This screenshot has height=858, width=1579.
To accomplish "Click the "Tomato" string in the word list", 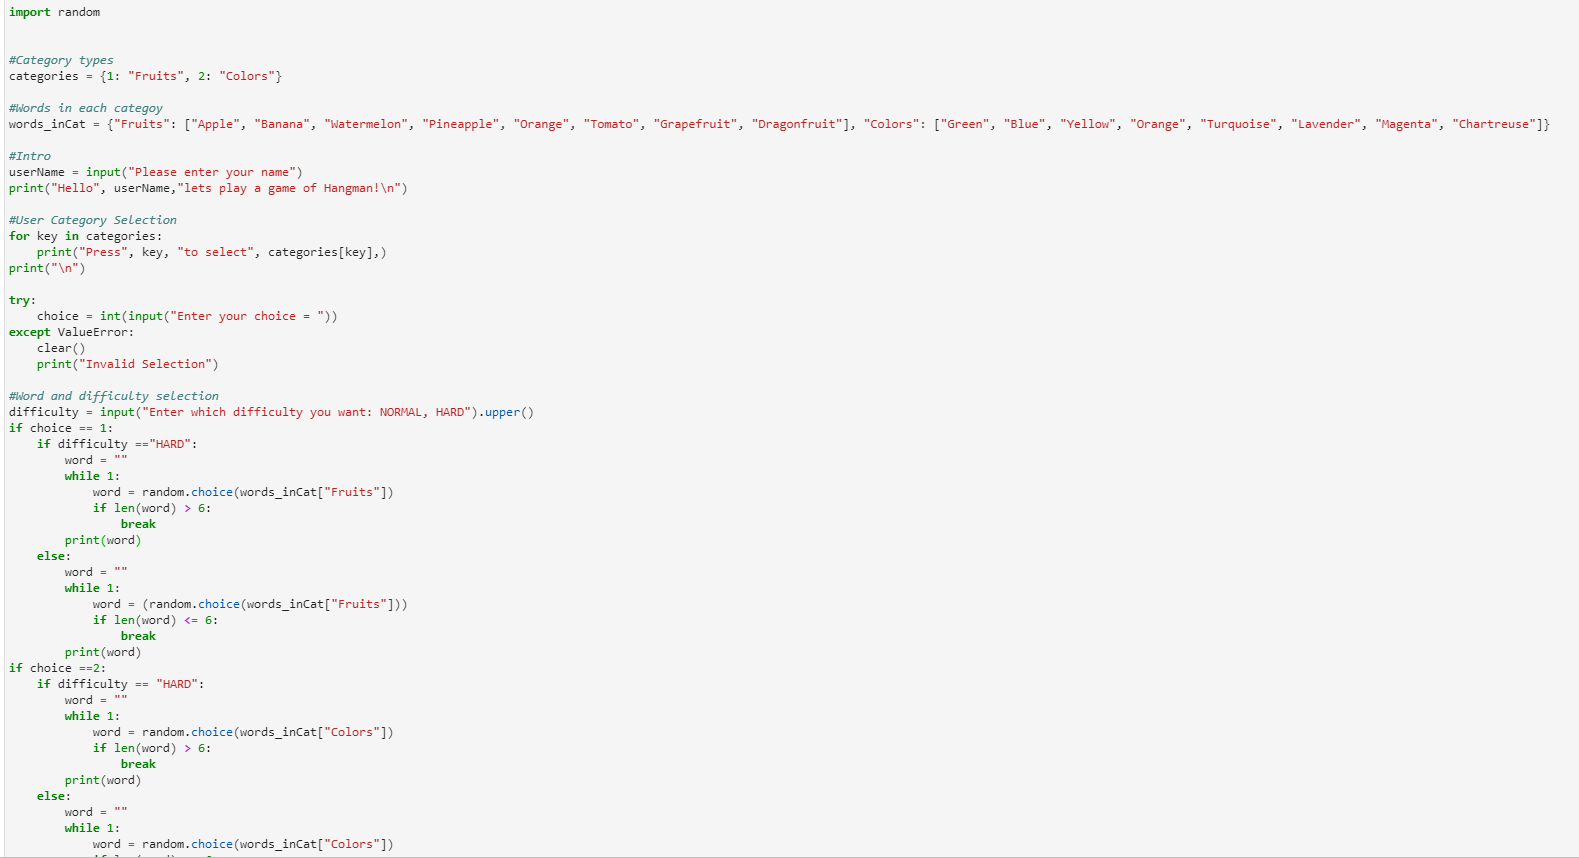I will tap(611, 124).
